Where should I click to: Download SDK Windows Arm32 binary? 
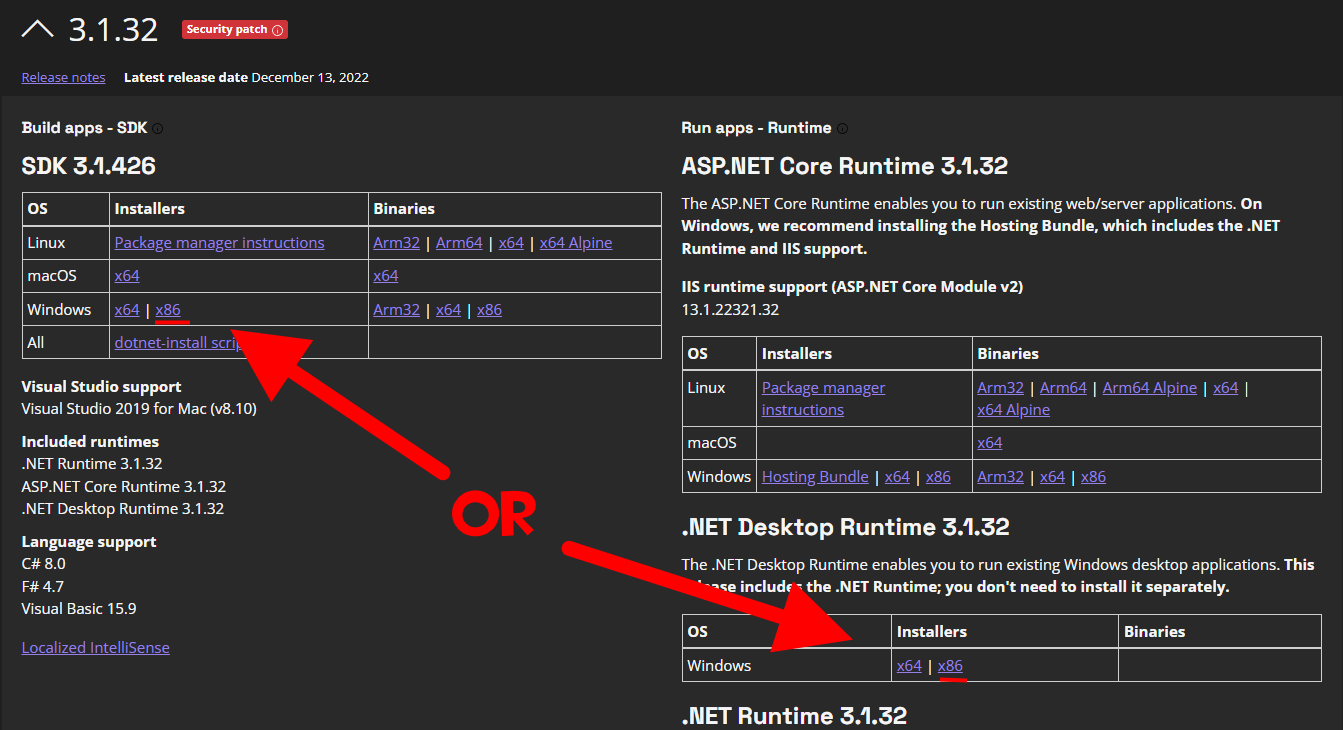pos(396,309)
